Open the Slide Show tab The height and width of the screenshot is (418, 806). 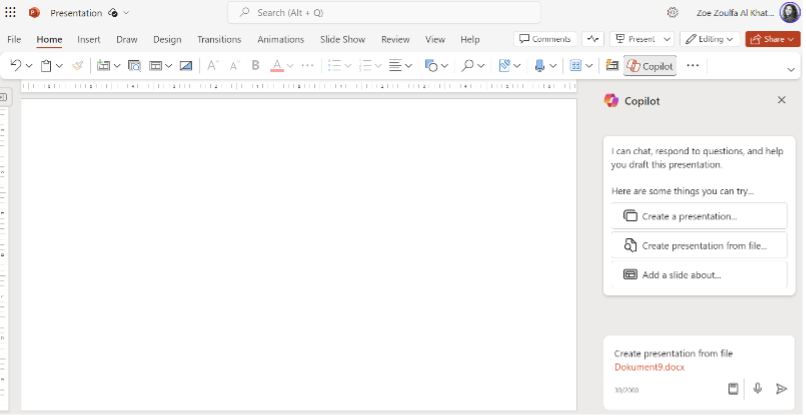click(342, 39)
